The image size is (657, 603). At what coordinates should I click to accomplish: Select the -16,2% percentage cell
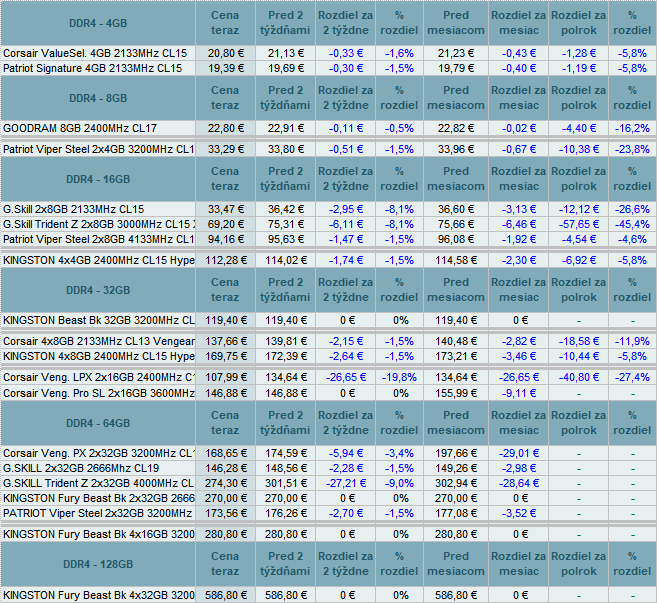click(632, 128)
